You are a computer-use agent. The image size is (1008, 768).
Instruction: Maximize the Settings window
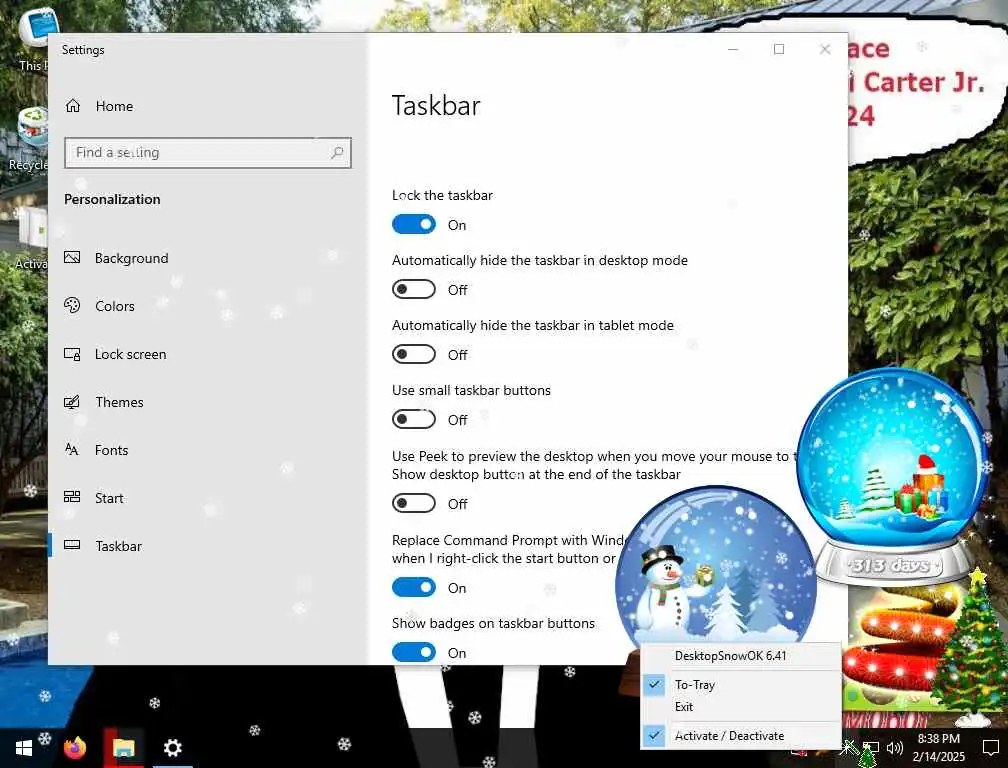click(x=778, y=49)
